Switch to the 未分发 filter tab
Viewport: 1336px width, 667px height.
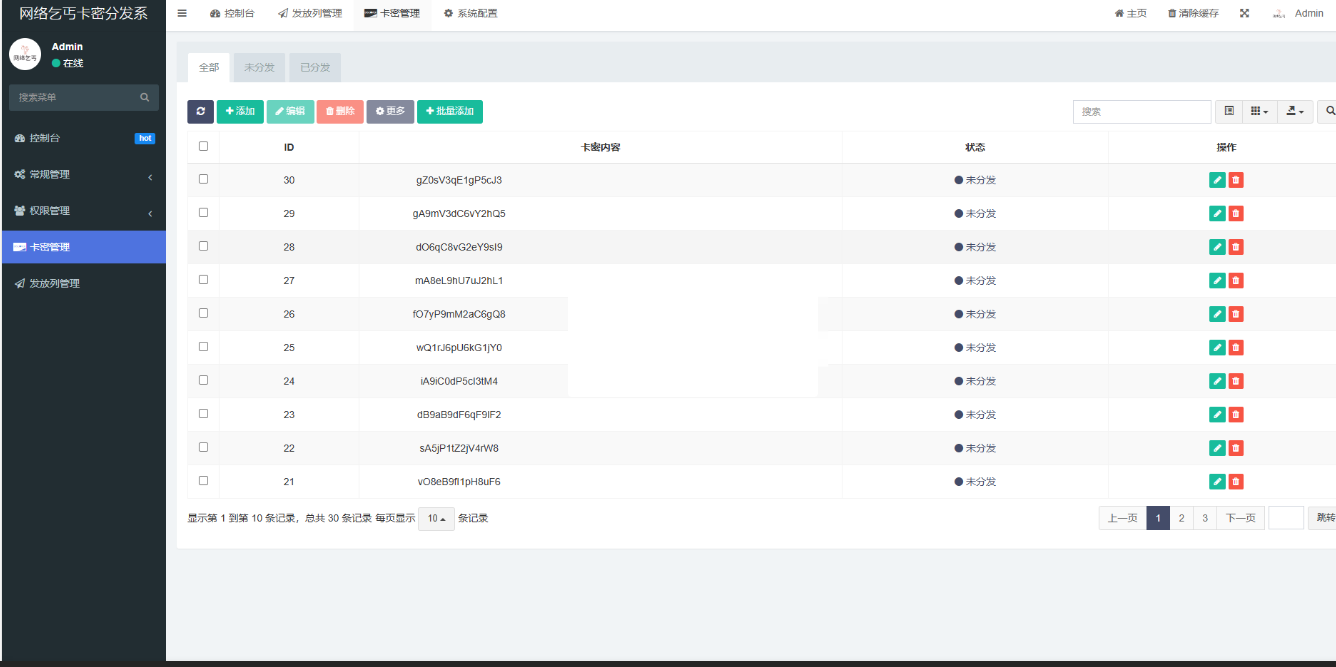(259, 67)
